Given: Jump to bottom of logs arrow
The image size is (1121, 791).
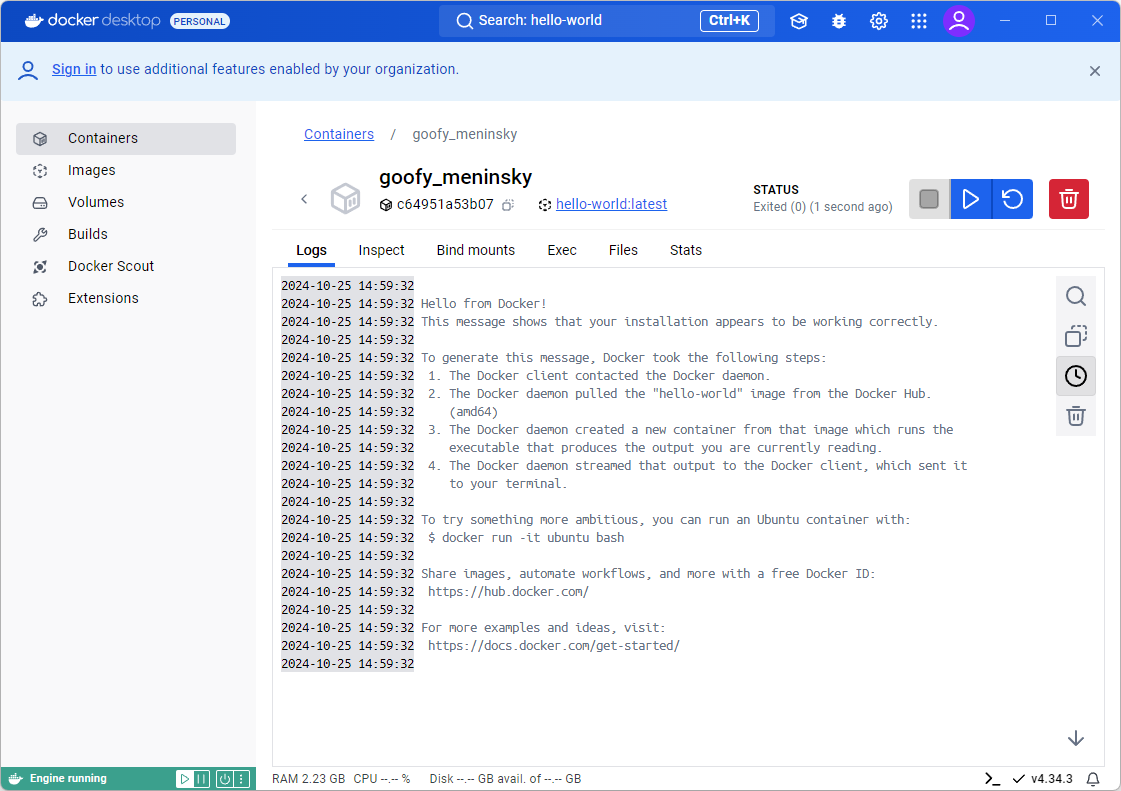Looking at the screenshot, I should coord(1075,739).
